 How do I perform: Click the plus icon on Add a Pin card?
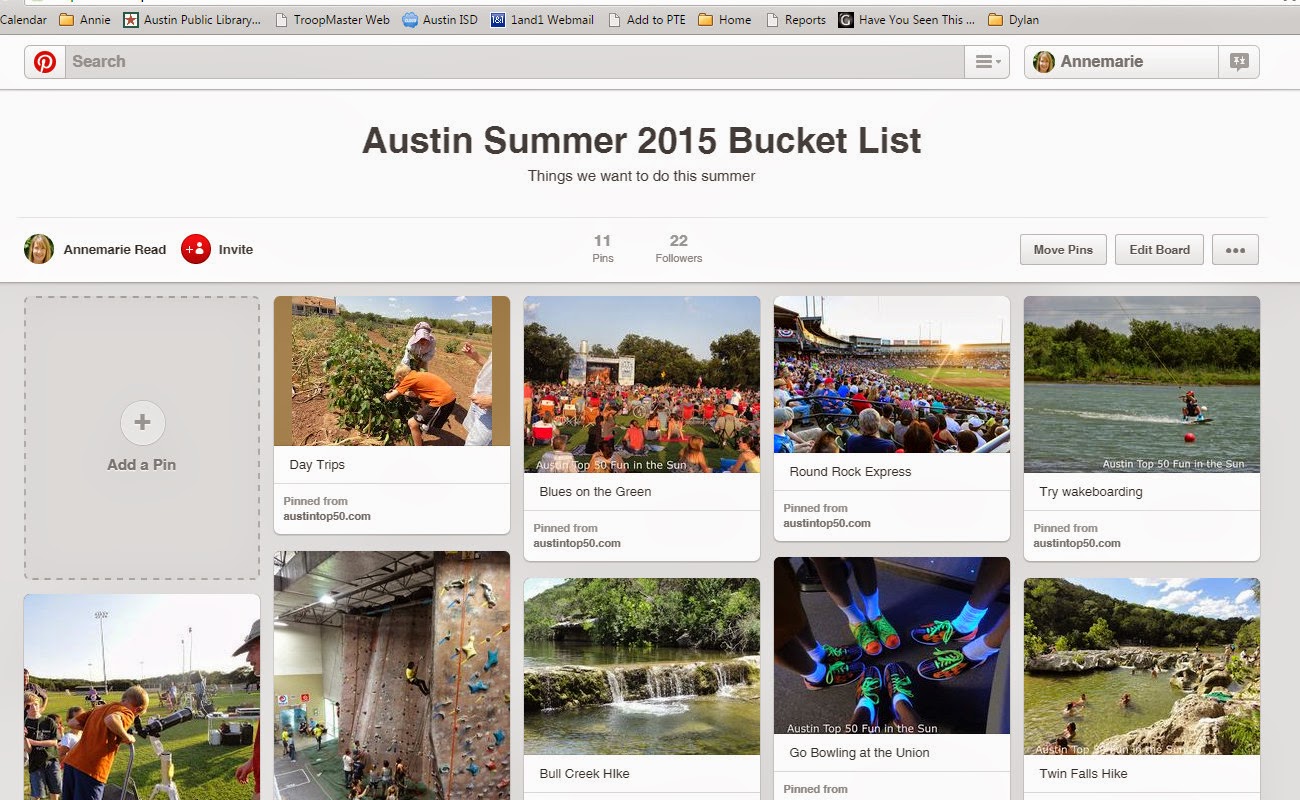(x=142, y=422)
